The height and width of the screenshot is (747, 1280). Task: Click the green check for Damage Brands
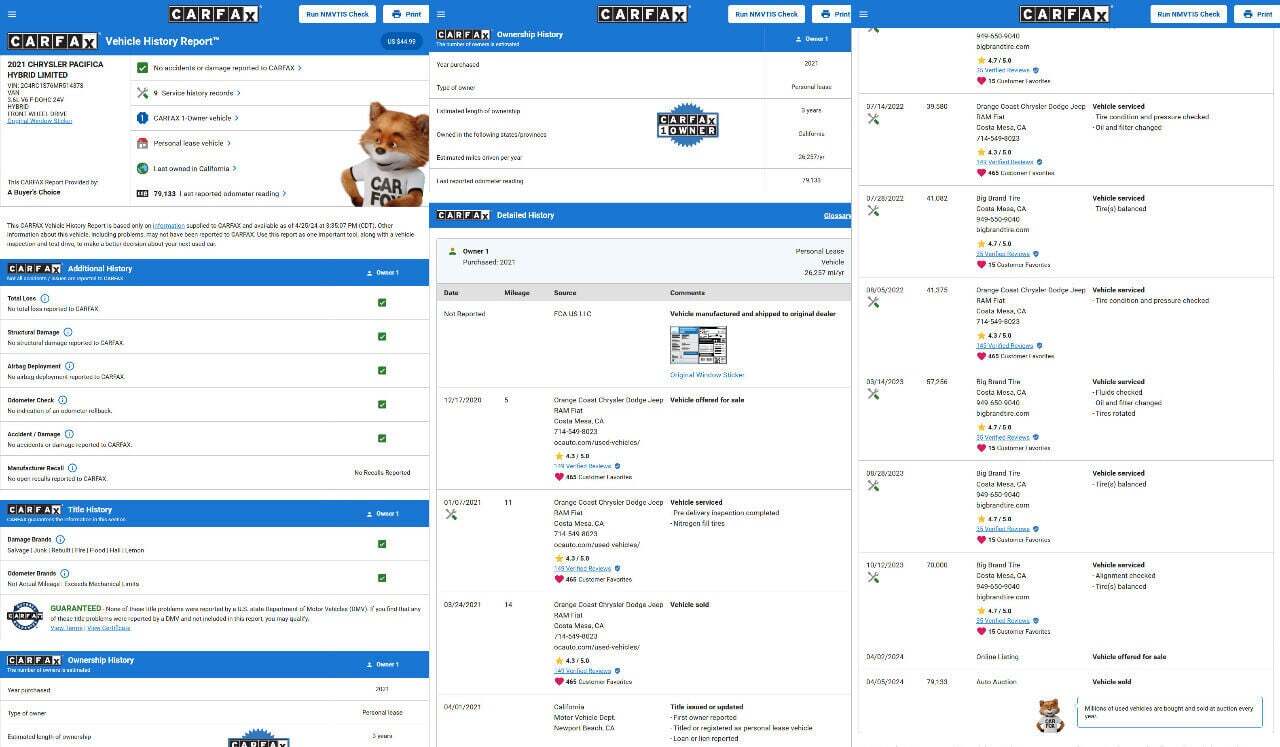pyautogui.click(x=382, y=544)
